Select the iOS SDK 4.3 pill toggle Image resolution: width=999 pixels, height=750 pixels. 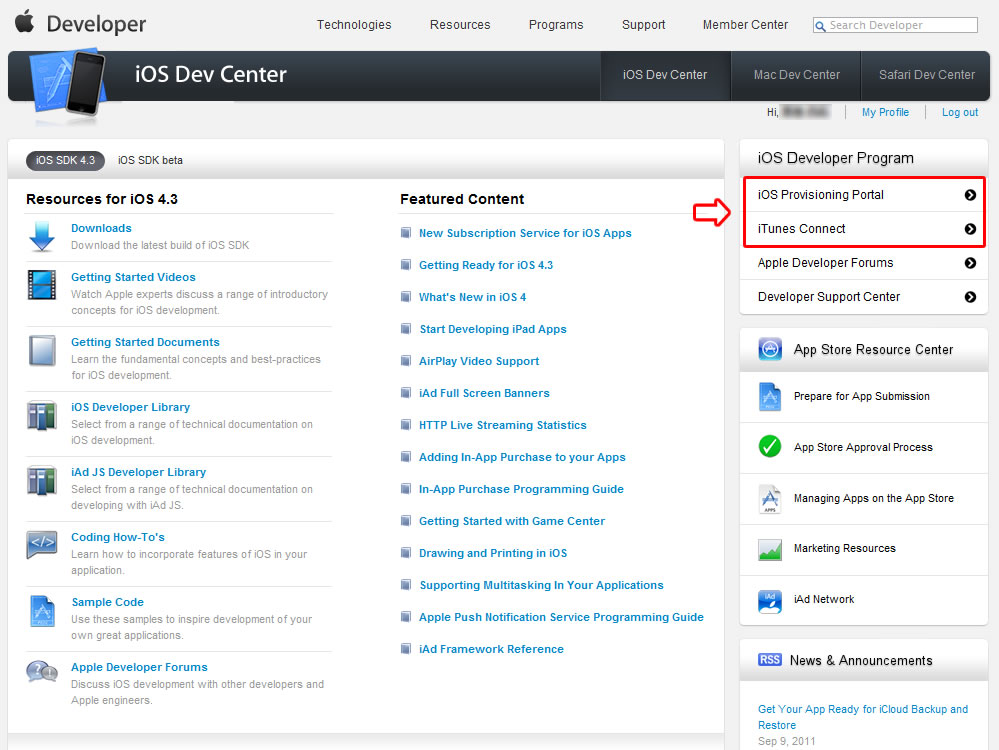coord(65,161)
